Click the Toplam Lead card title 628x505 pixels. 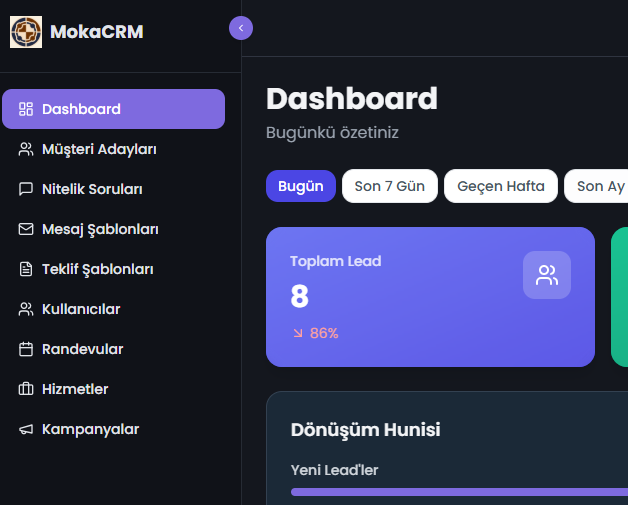click(x=336, y=261)
